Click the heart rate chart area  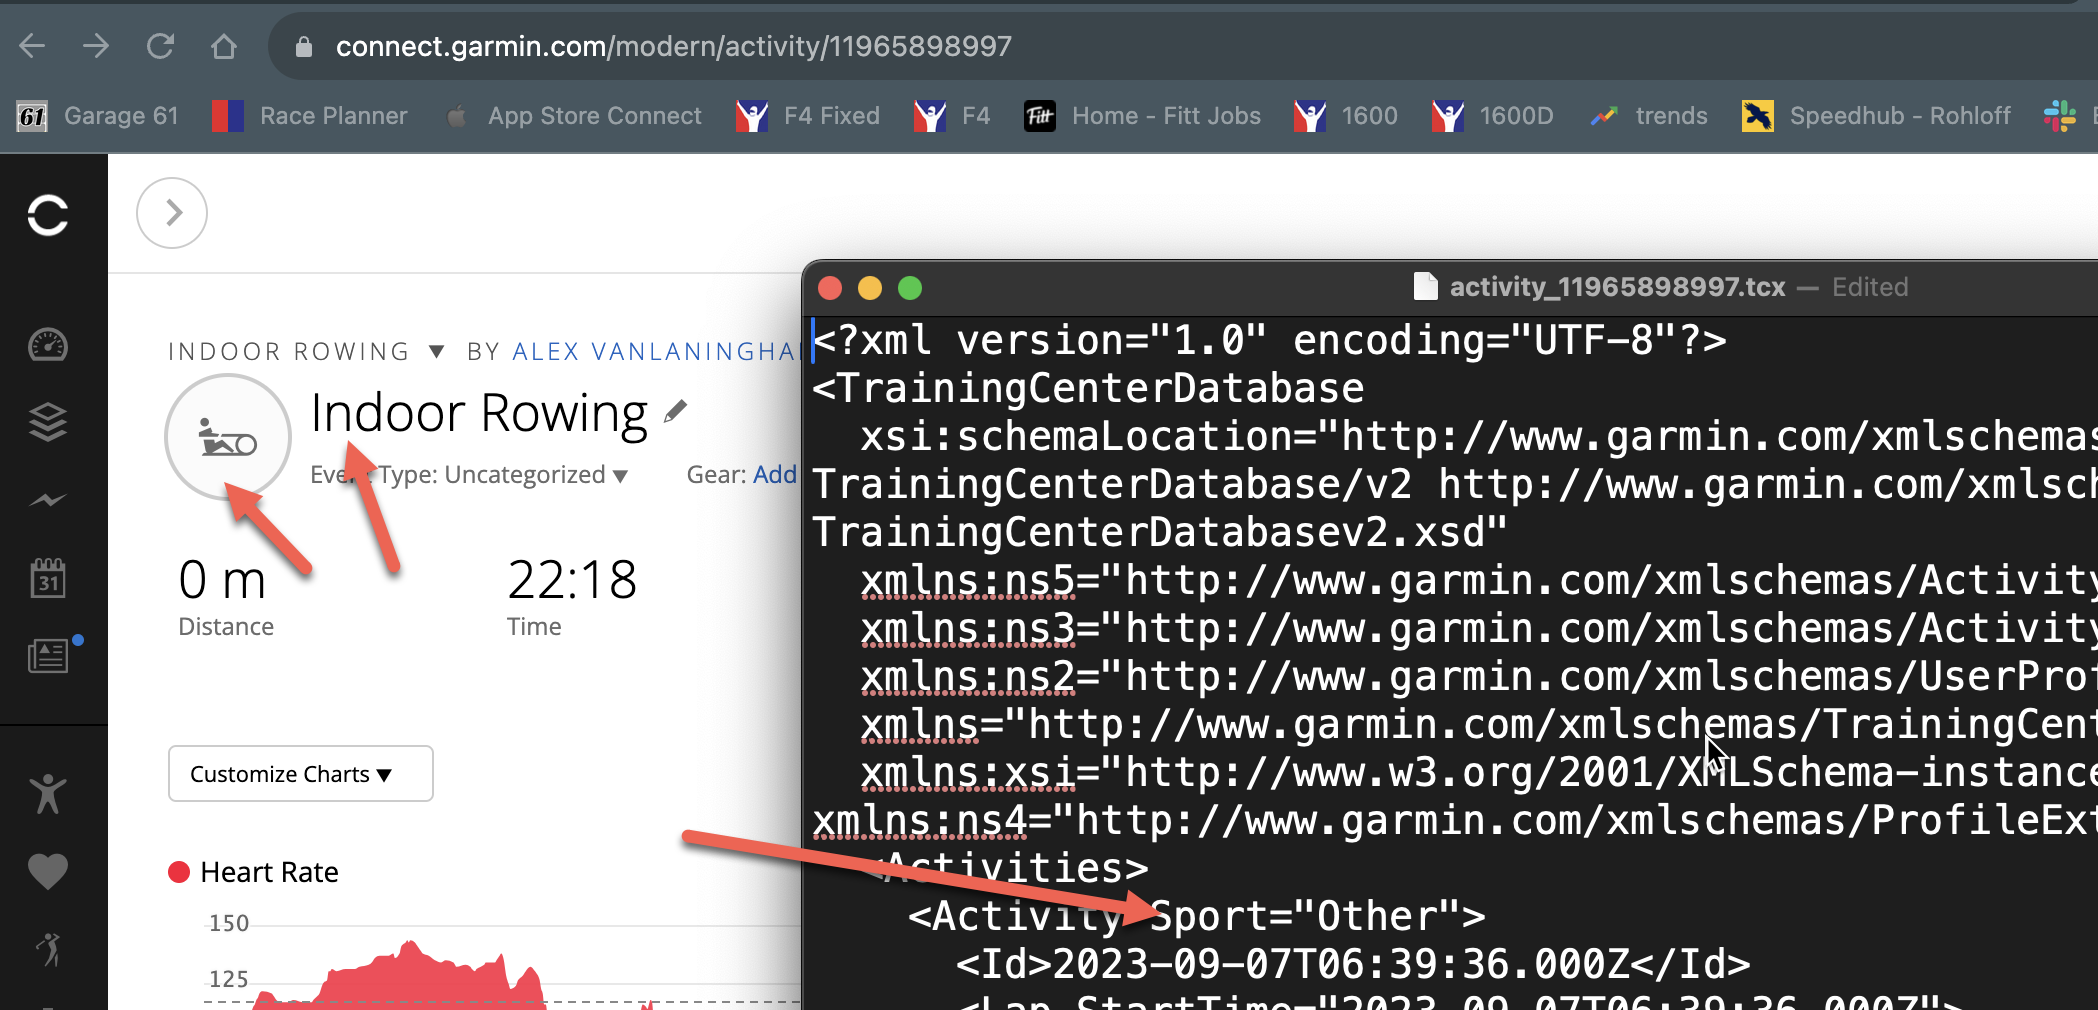coord(500,965)
